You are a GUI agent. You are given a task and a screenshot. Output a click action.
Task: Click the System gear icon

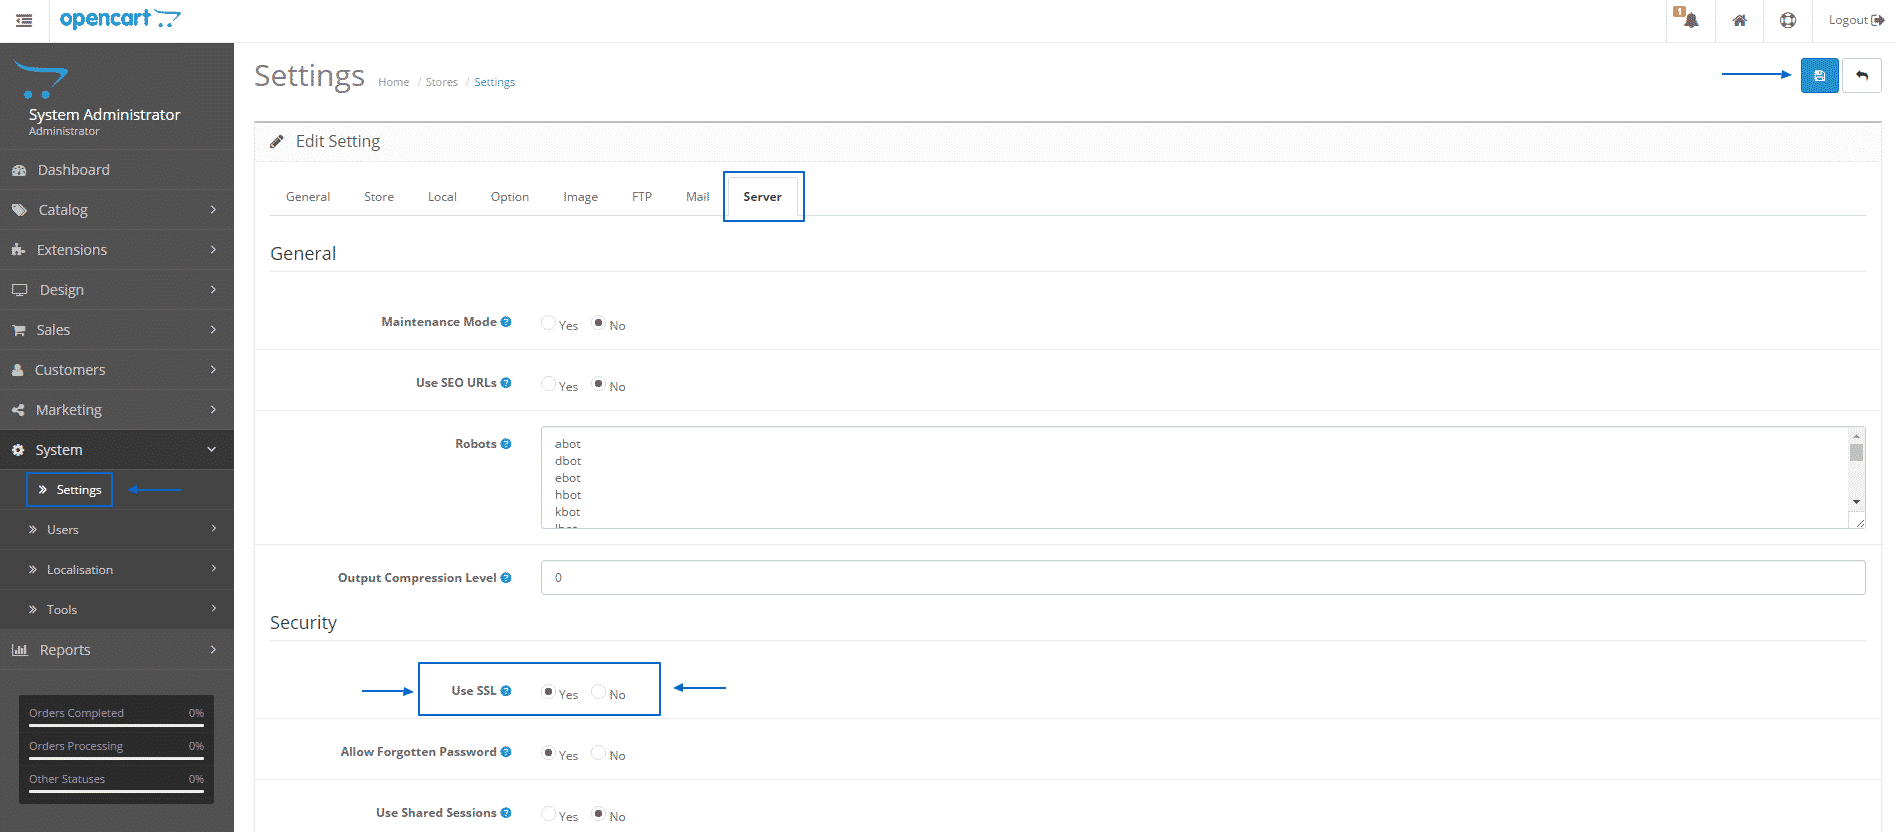18,450
